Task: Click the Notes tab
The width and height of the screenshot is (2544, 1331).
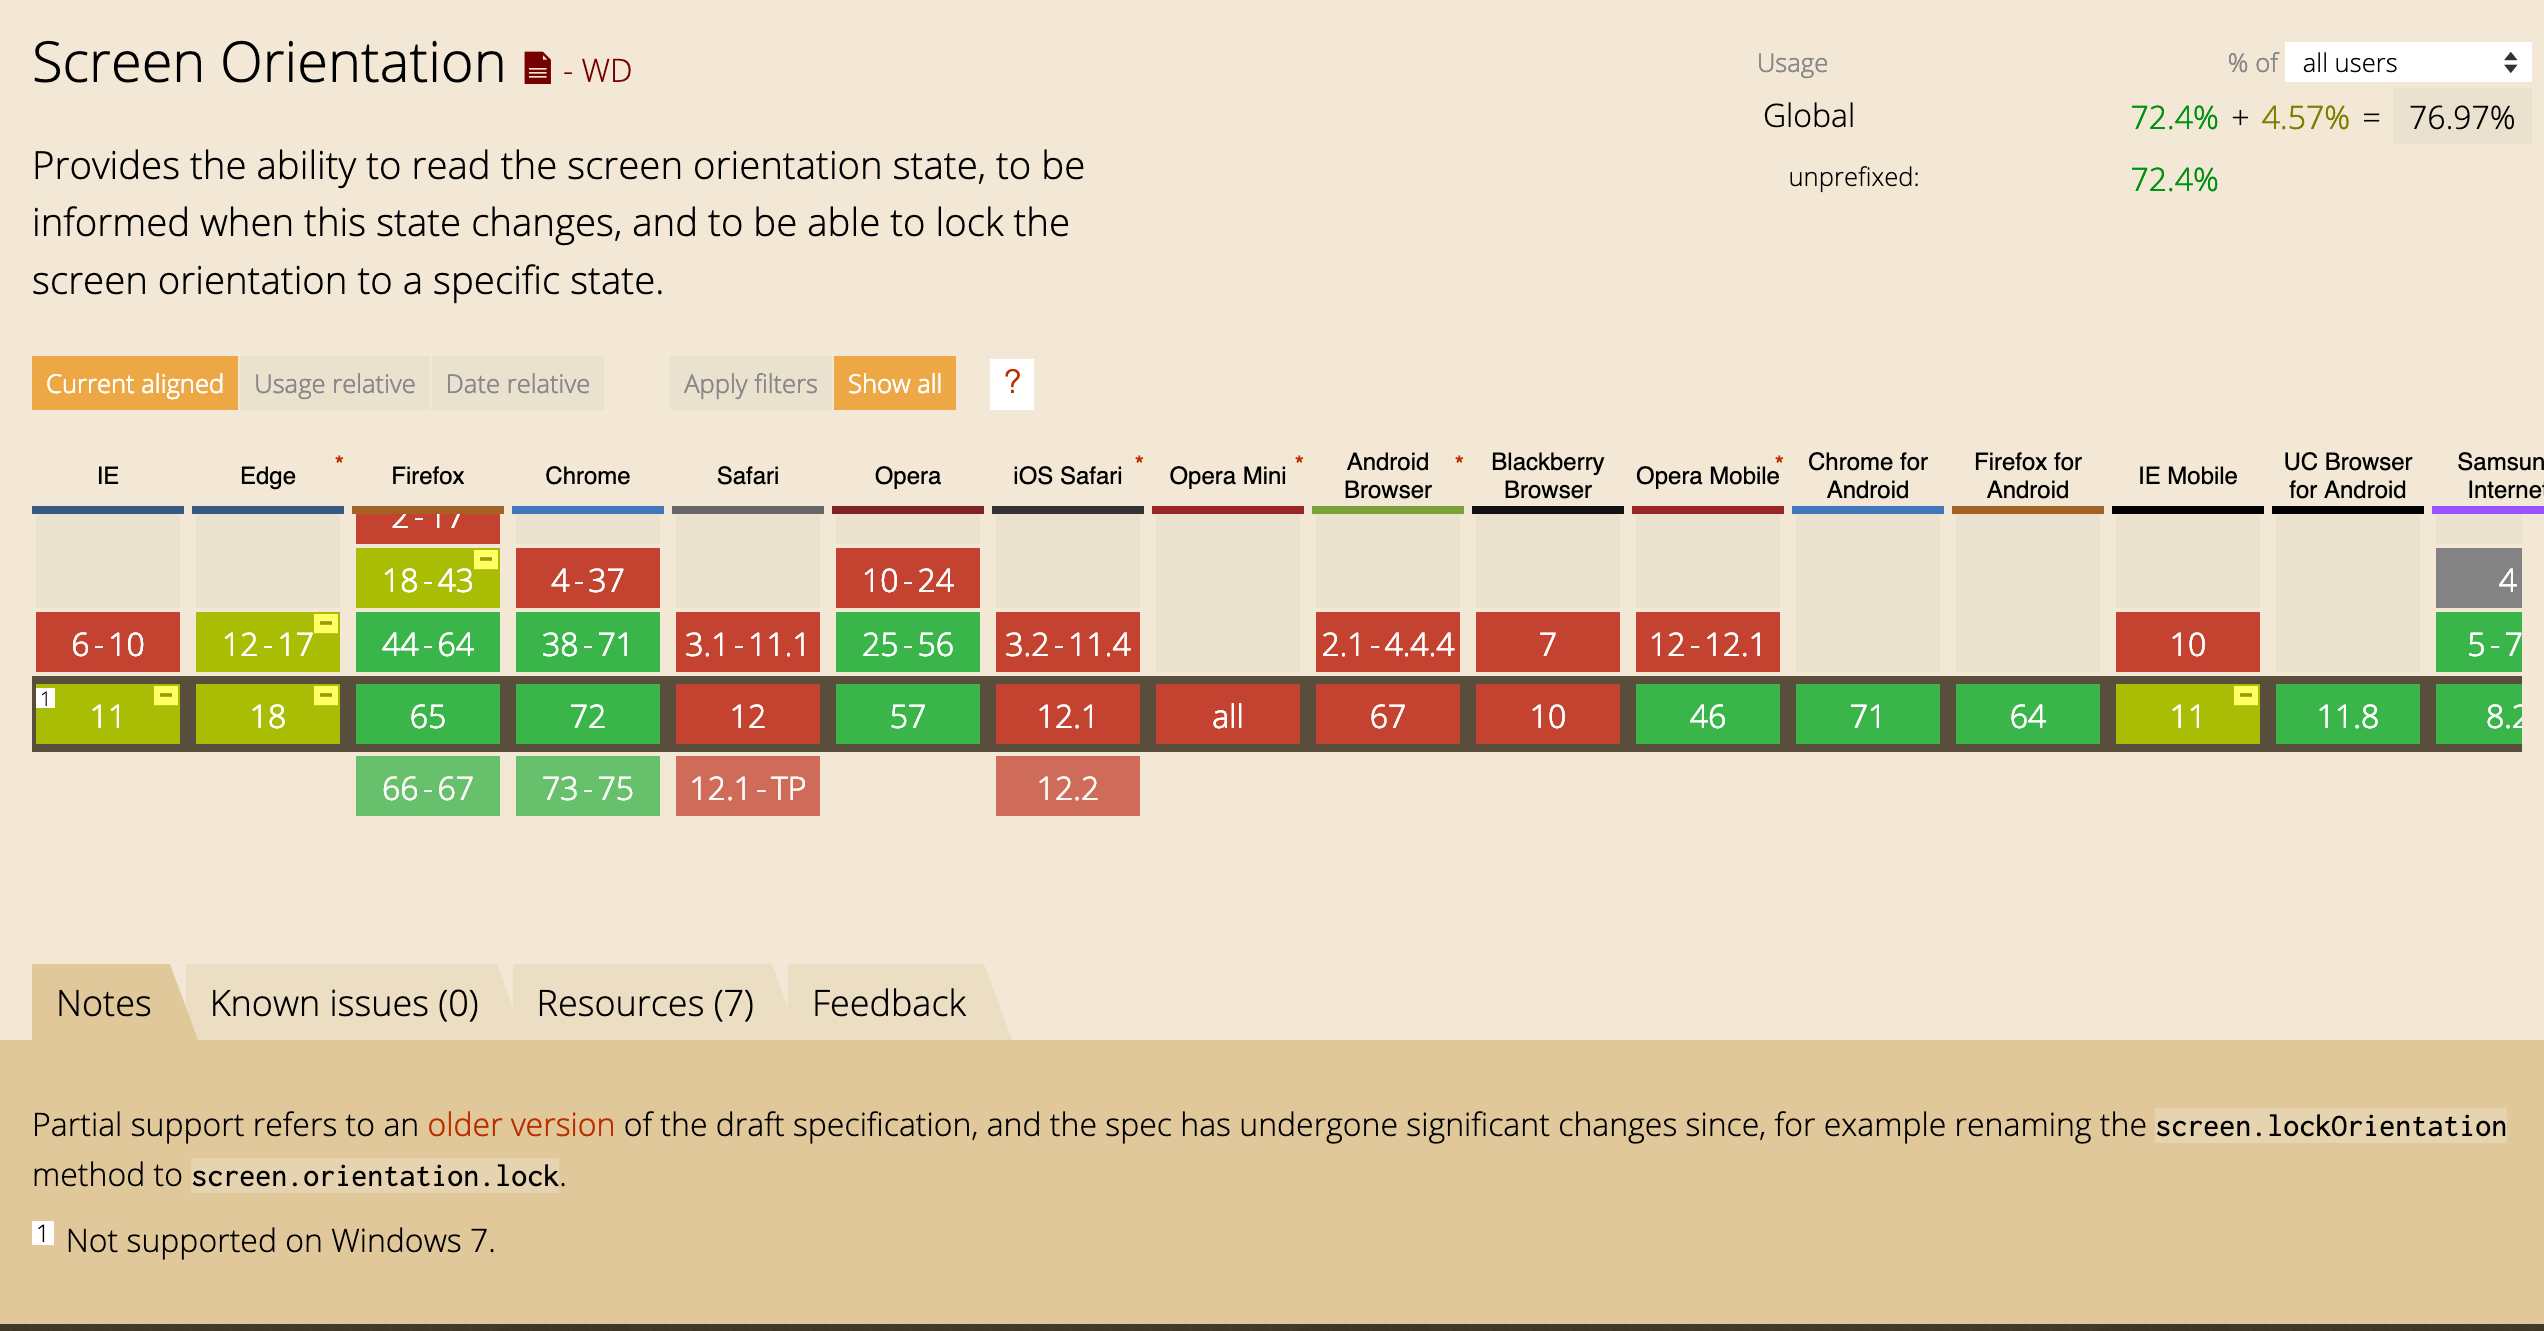Action: (104, 1001)
